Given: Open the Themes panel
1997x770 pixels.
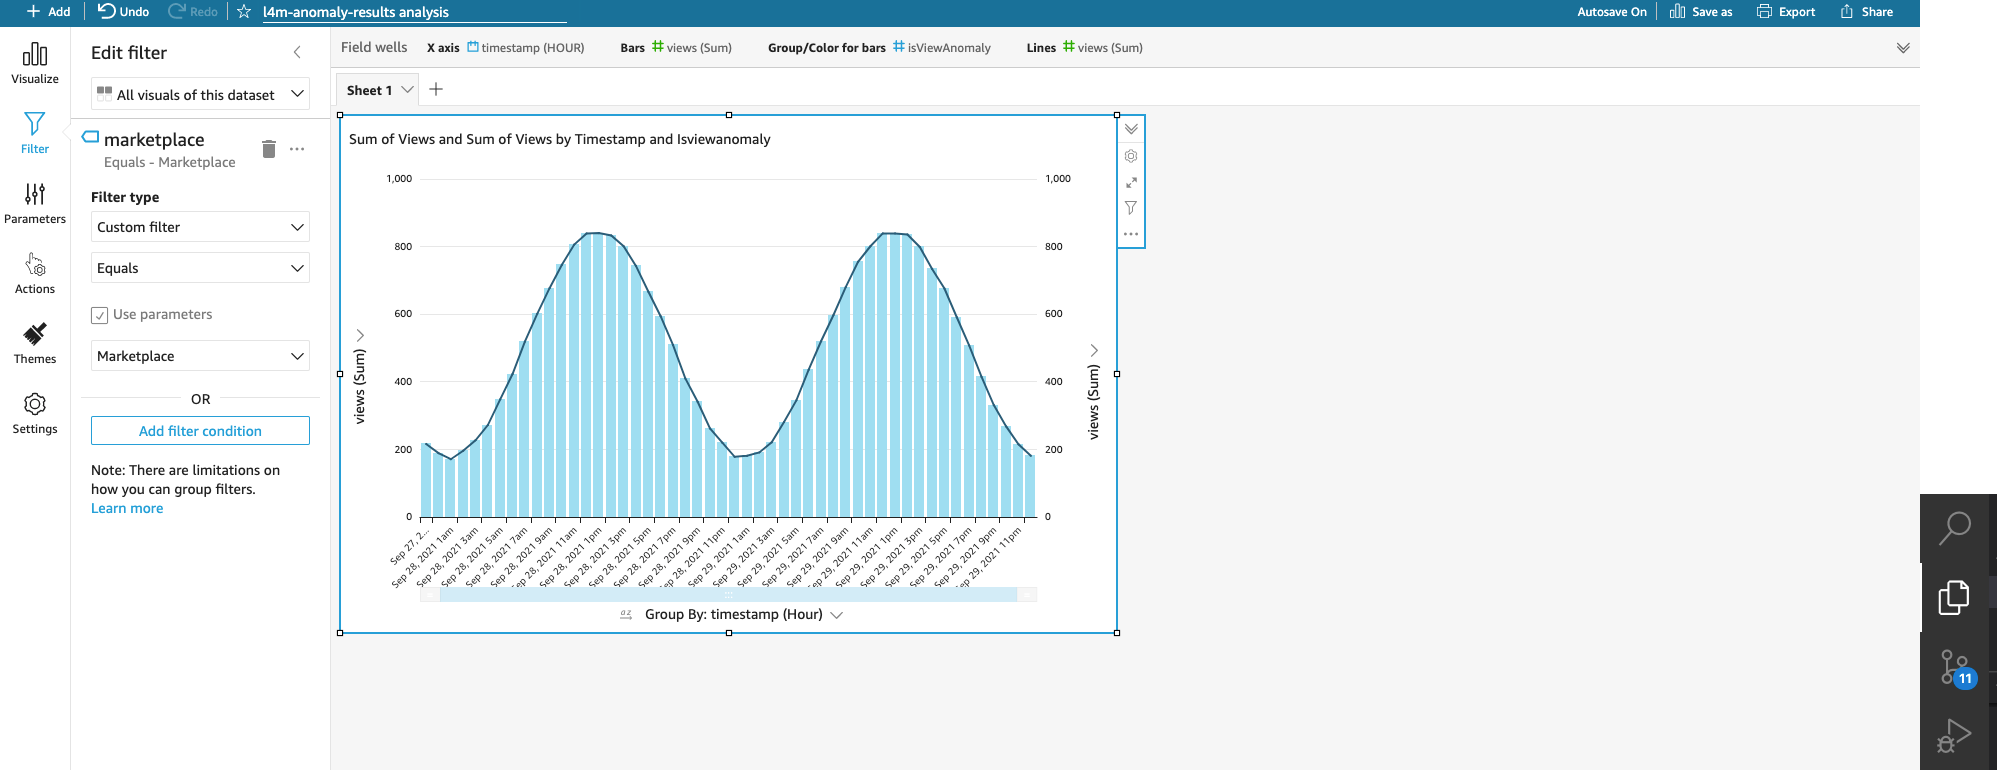Looking at the screenshot, I should (x=35, y=343).
